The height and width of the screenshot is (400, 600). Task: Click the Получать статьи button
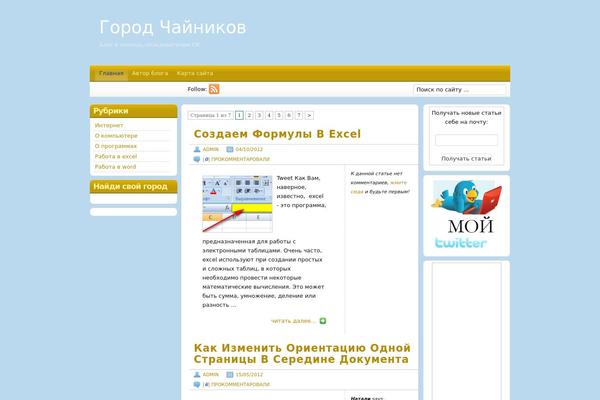(x=466, y=158)
